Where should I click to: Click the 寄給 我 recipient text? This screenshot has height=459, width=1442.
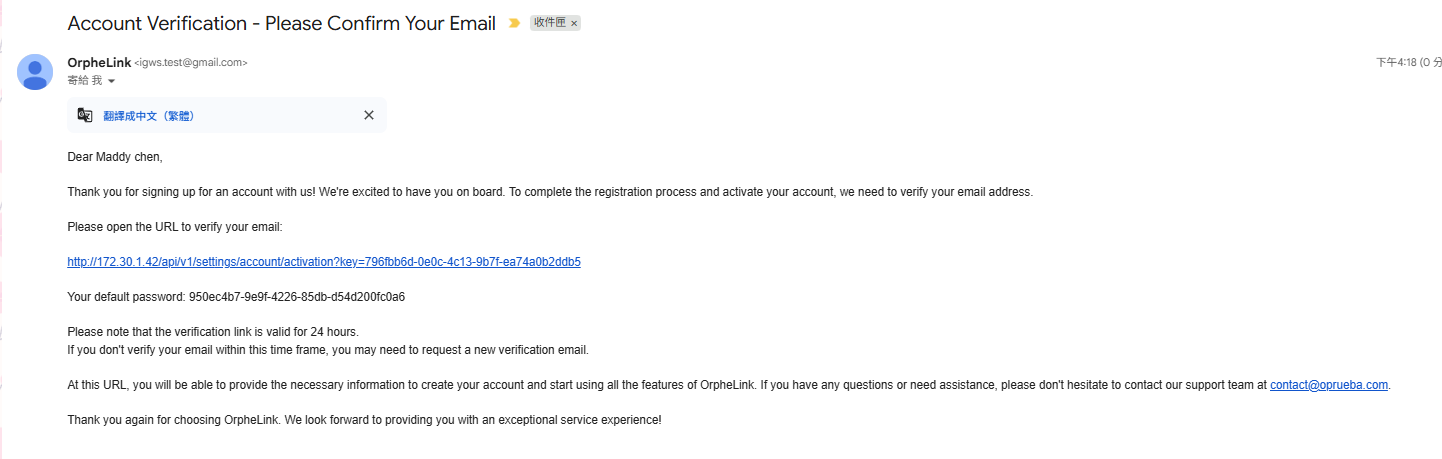85,81
